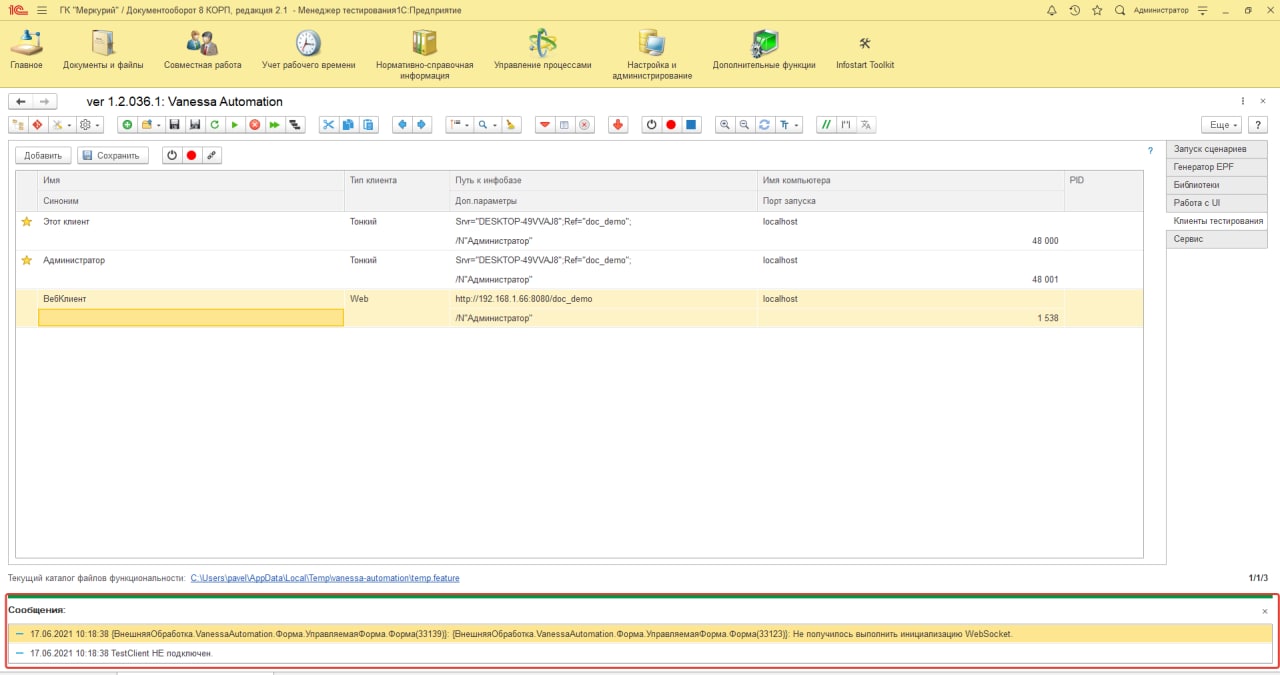The image size is (1280, 675).
Task: Open the Infostart Toolkit section
Action: tap(865, 50)
